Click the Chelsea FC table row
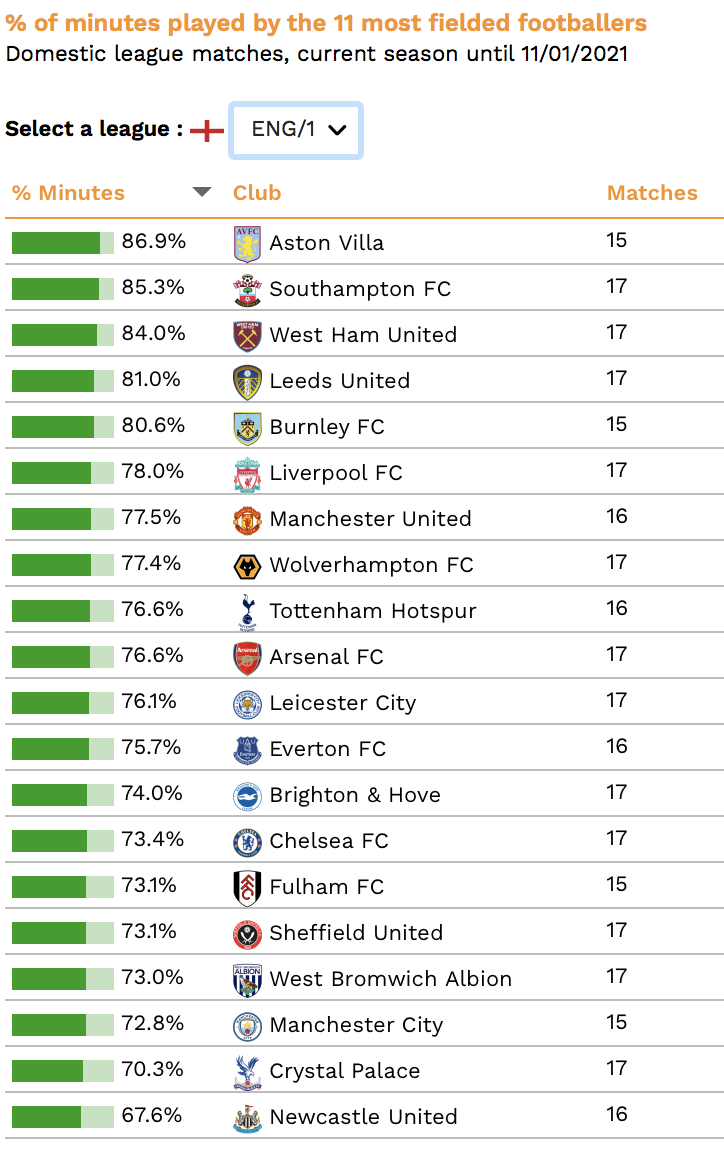Screen dimensions: 724x1154 point(364,840)
